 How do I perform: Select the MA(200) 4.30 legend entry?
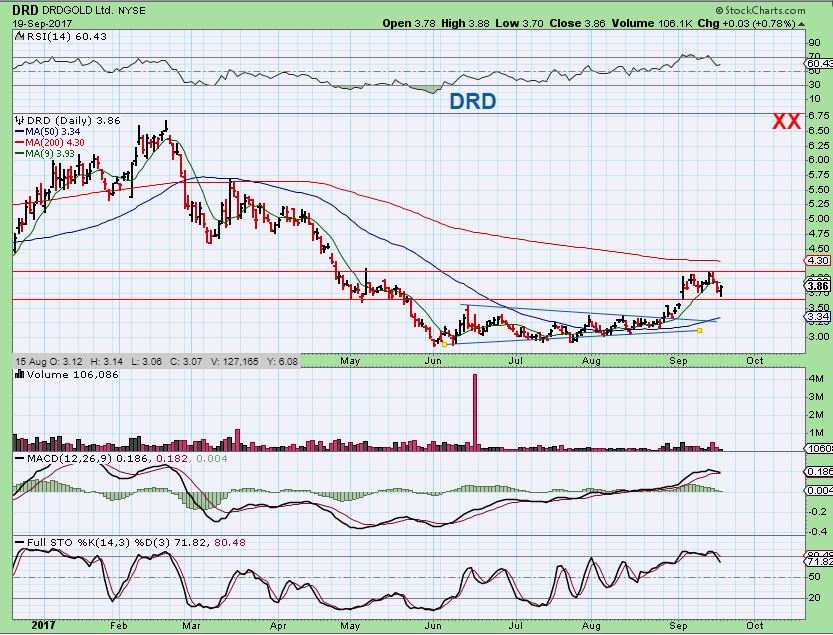[x=50, y=142]
